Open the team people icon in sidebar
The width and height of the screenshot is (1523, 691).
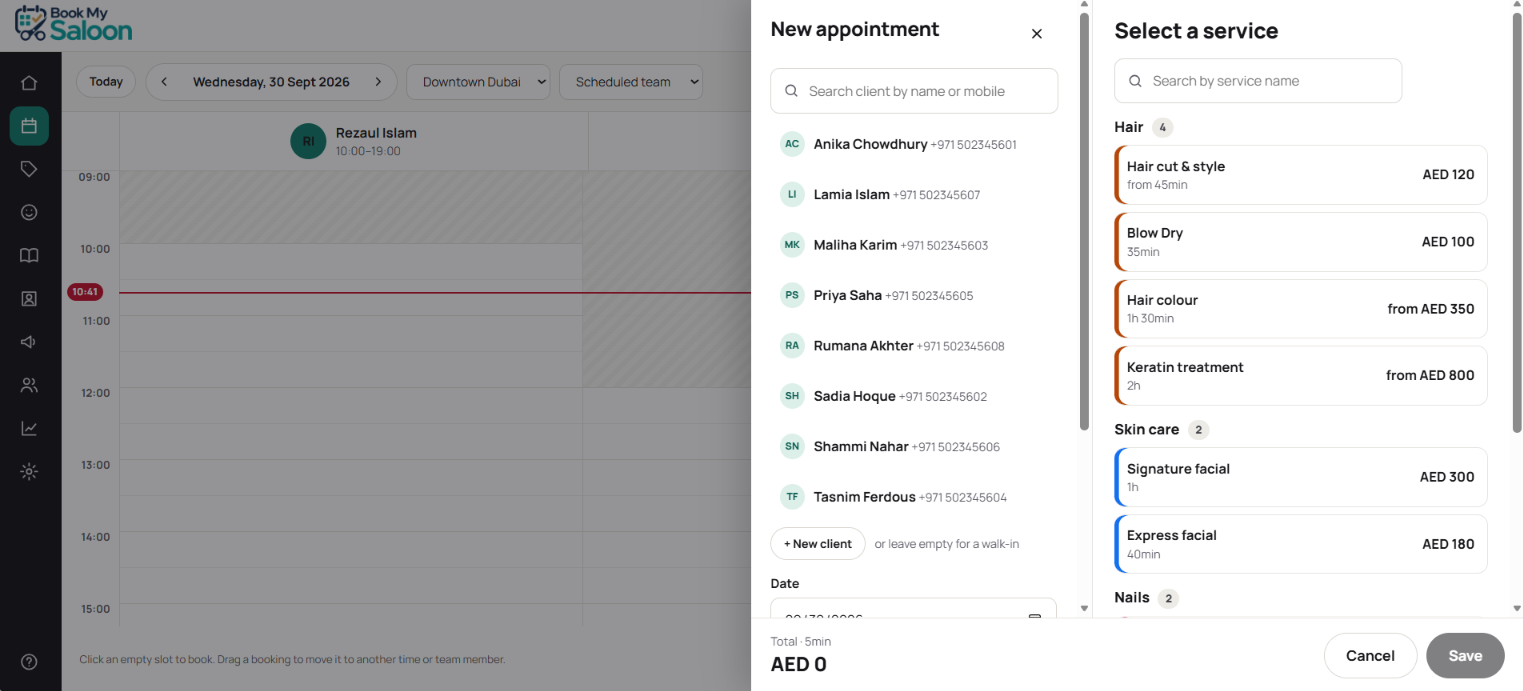(x=29, y=385)
